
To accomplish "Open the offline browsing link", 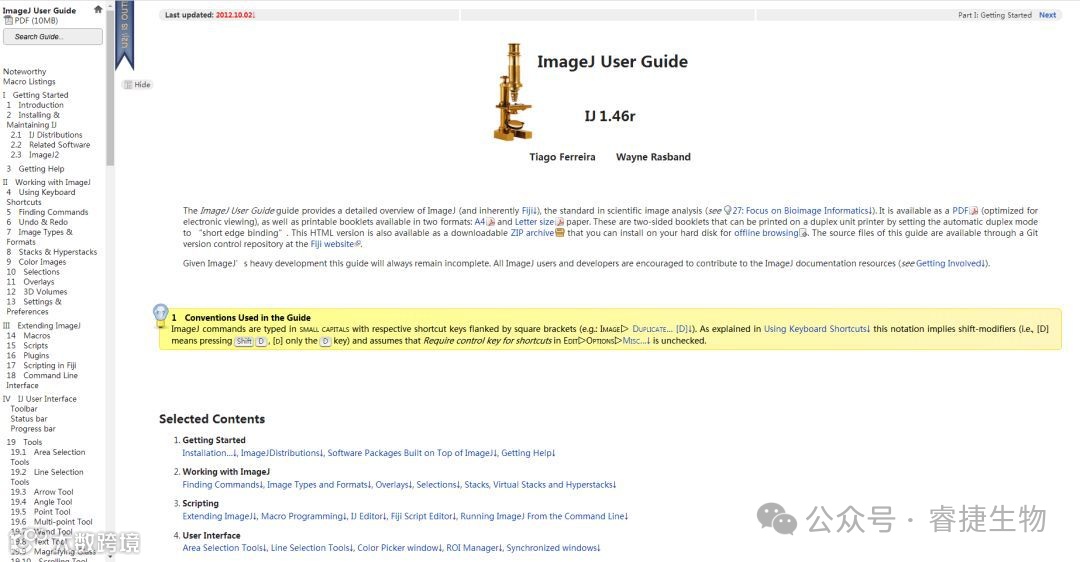I will click(x=766, y=233).
